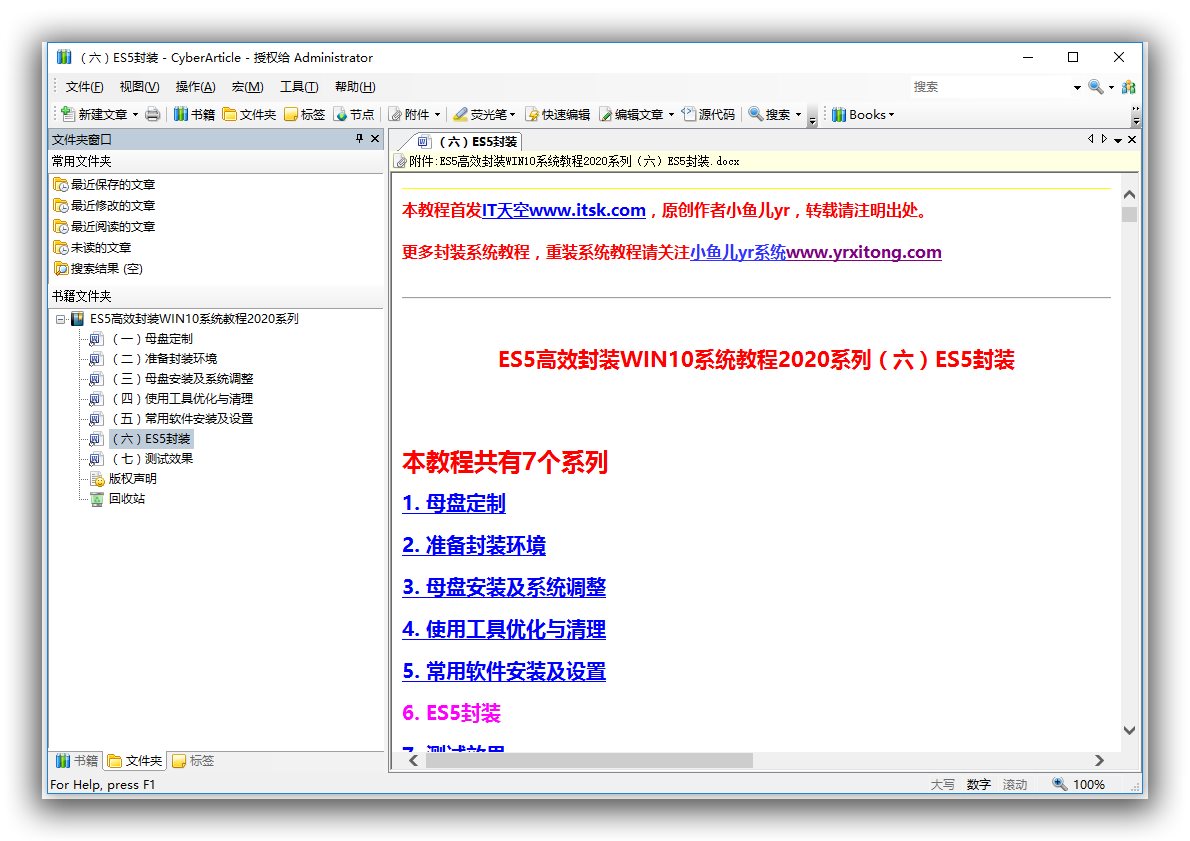Click the 小鱼儿yr系统www.yrxitong.com link

(x=816, y=252)
